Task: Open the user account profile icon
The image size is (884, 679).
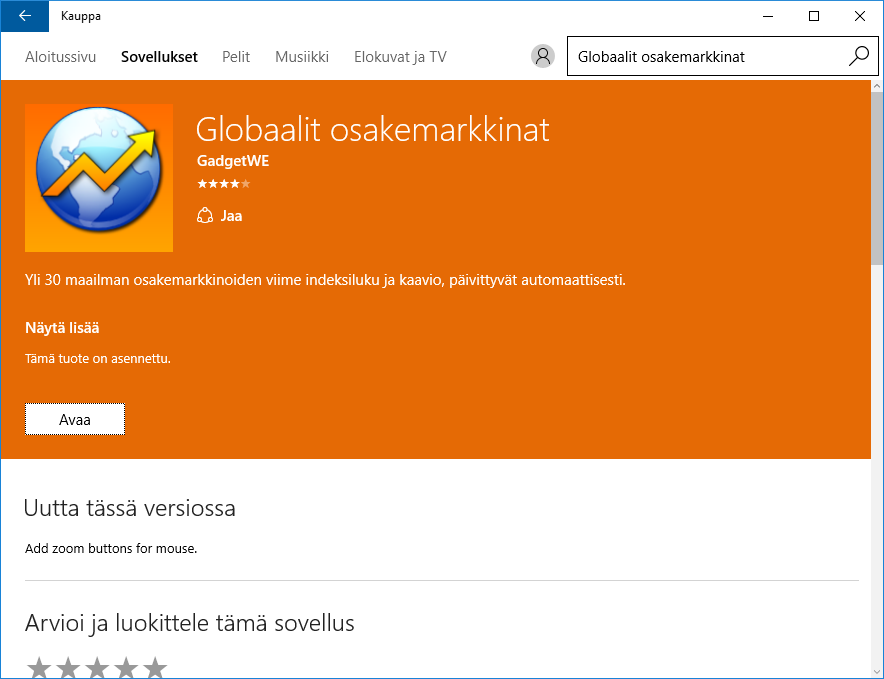Action: (x=543, y=57)
